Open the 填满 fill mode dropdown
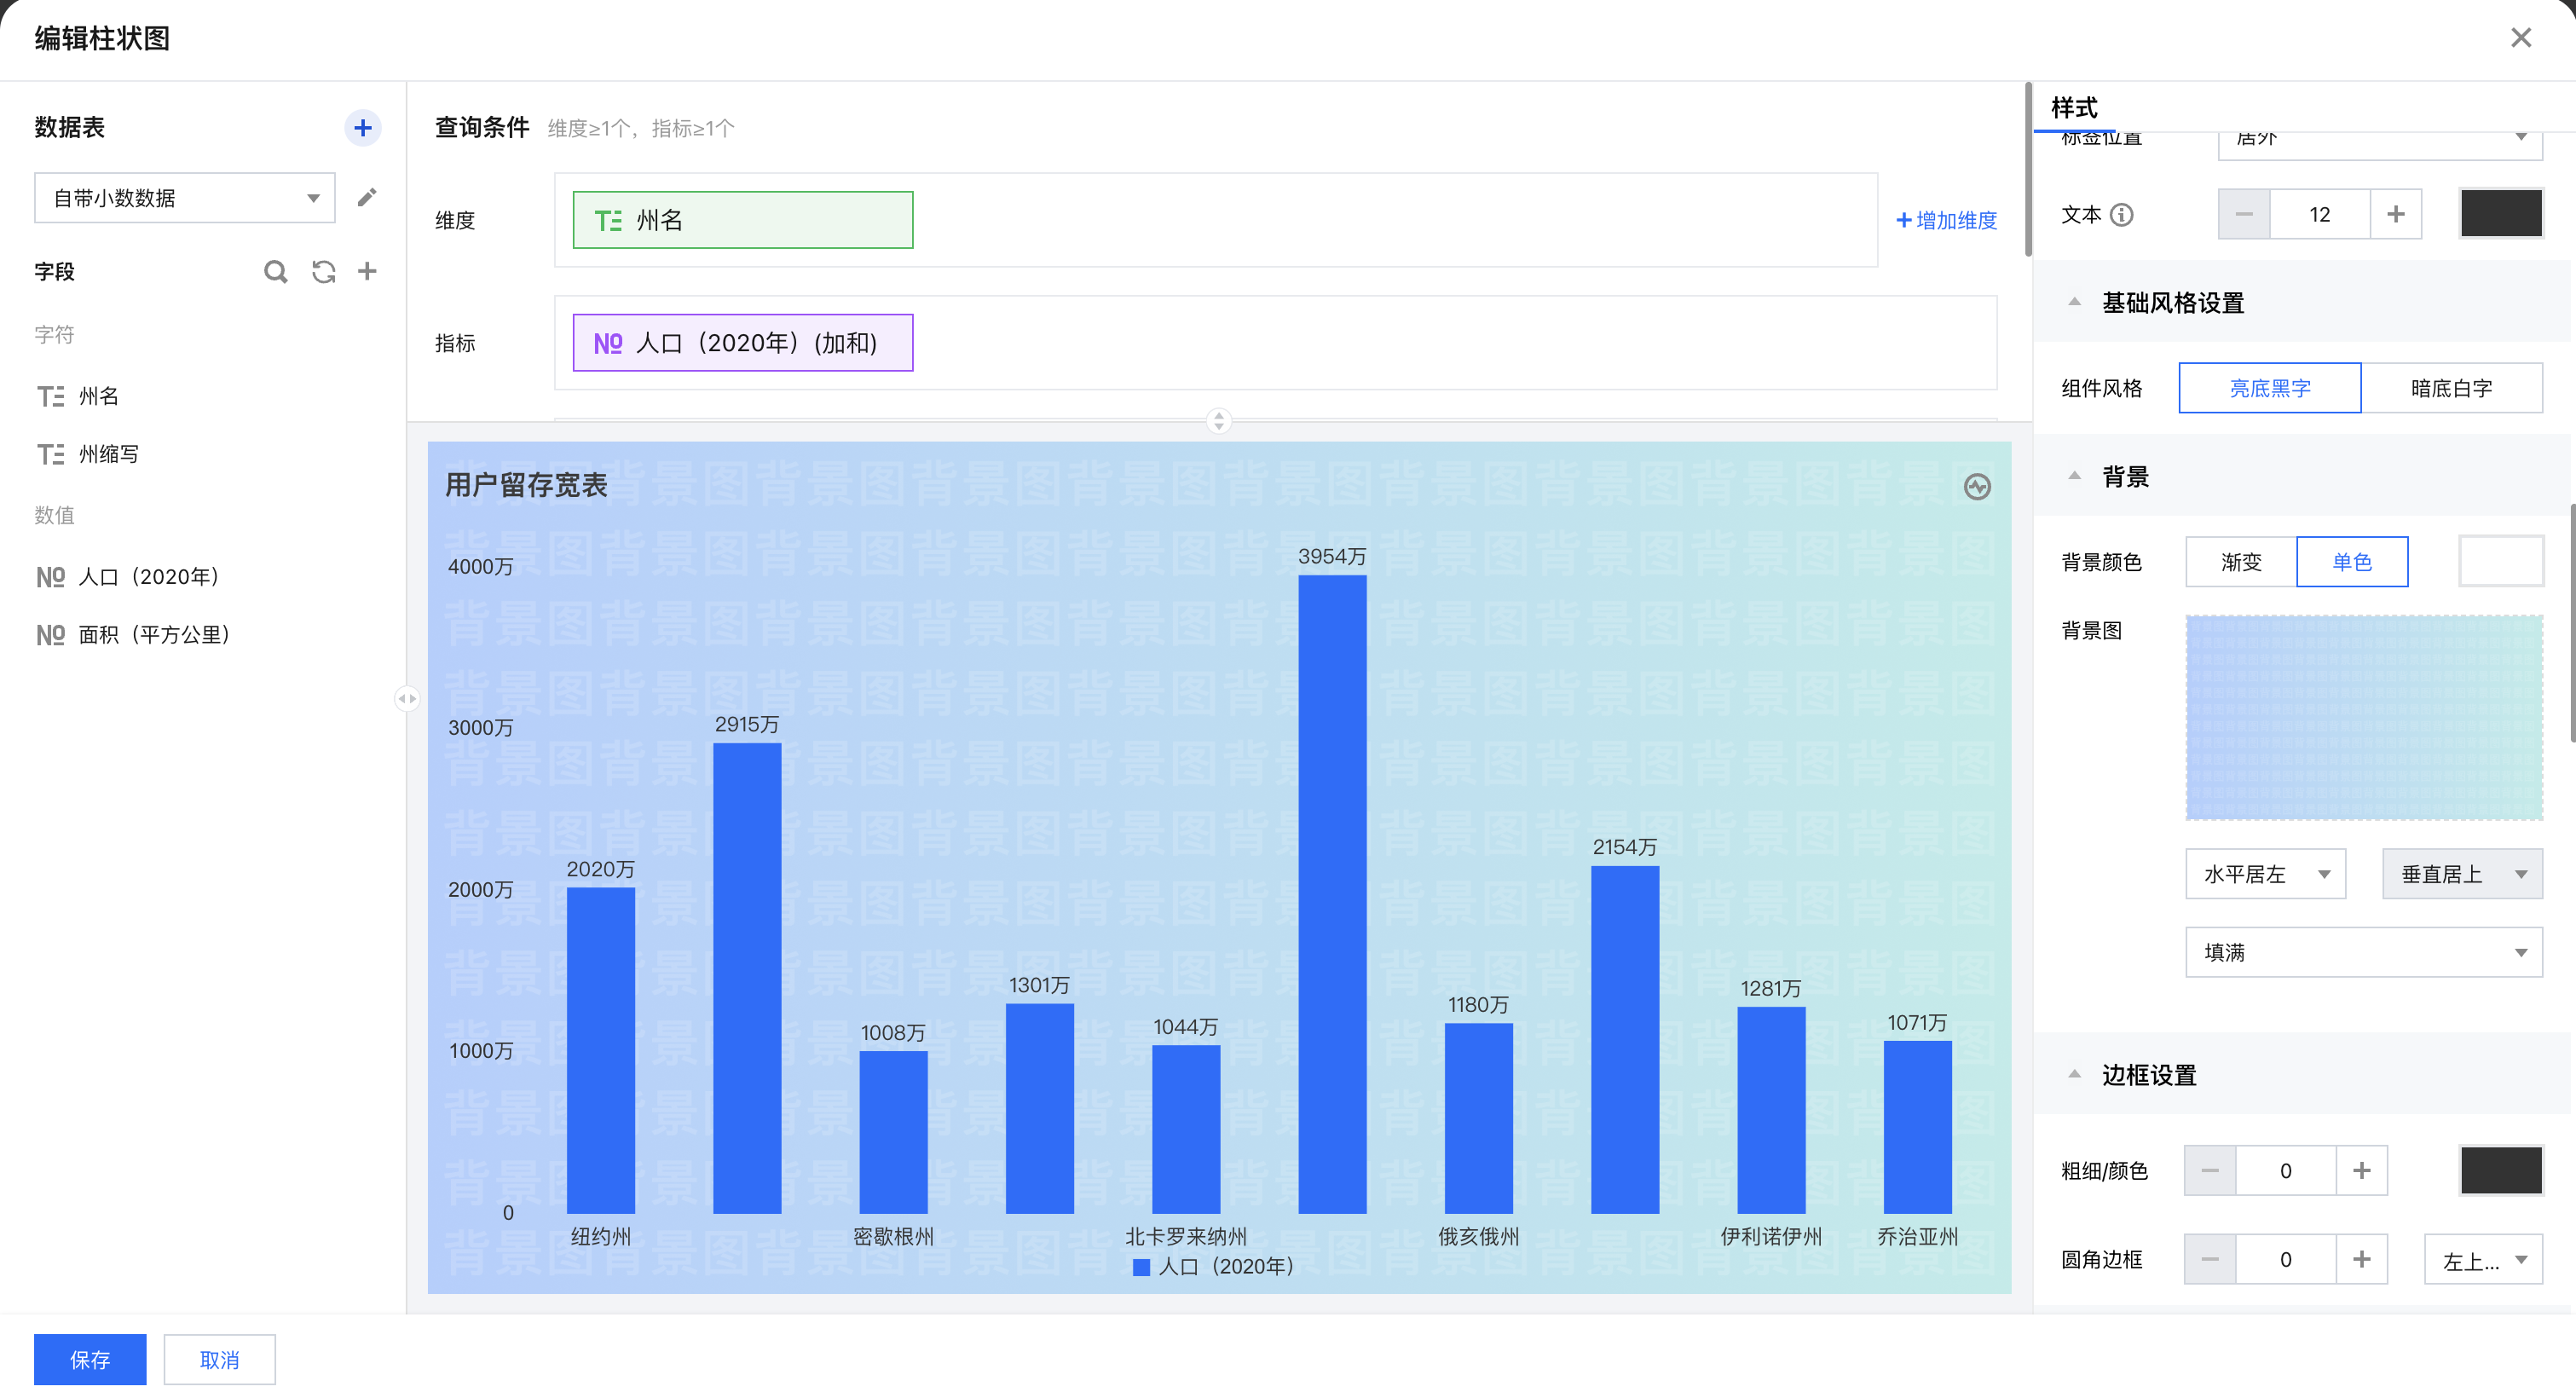Viewport: 2576px width, 1398px height. click(x=2363, y=953)
